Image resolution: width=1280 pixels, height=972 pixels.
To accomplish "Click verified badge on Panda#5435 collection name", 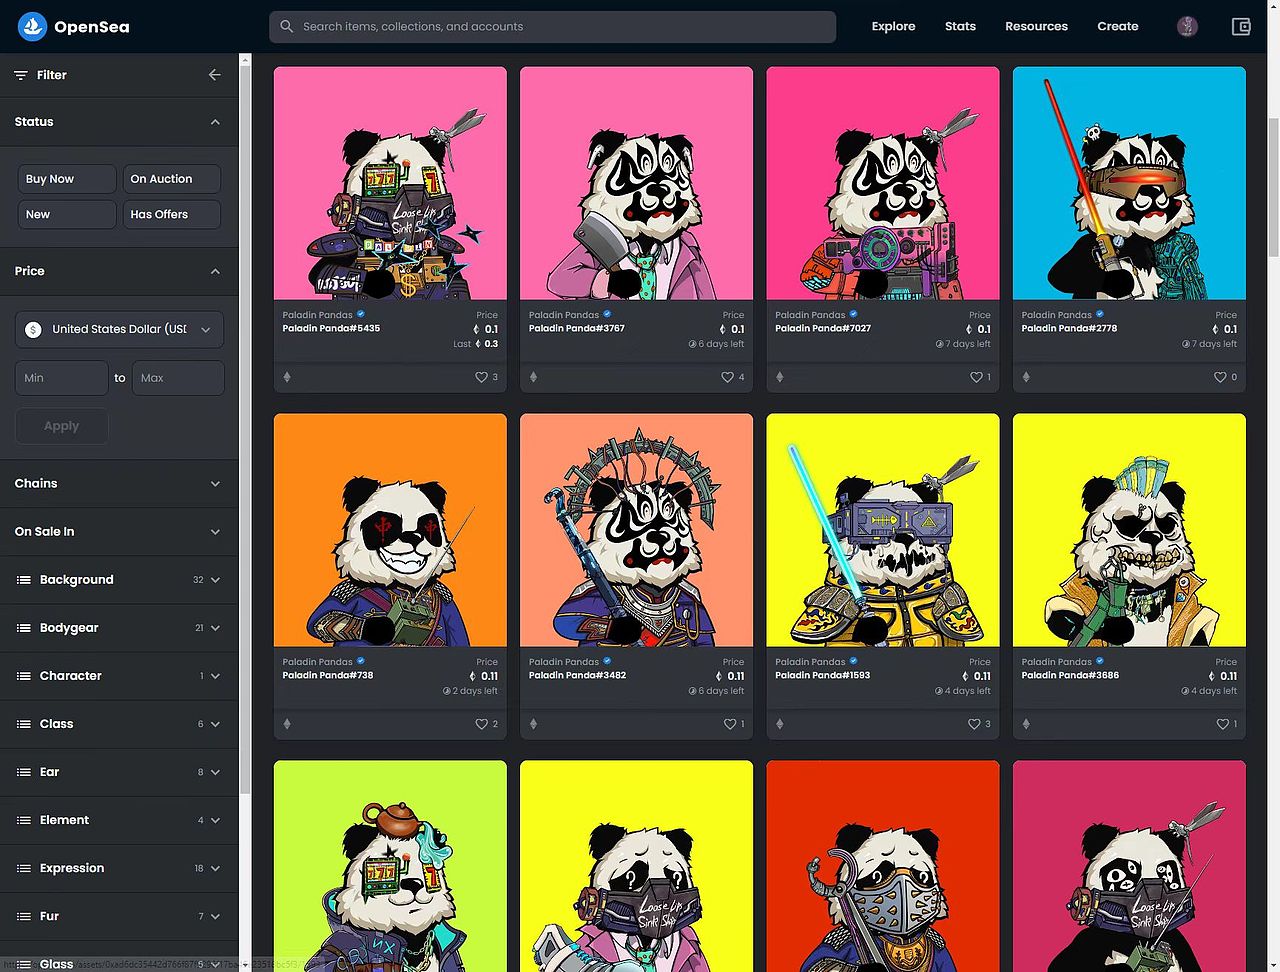I will pyautogui.click(x=361, y=314).
